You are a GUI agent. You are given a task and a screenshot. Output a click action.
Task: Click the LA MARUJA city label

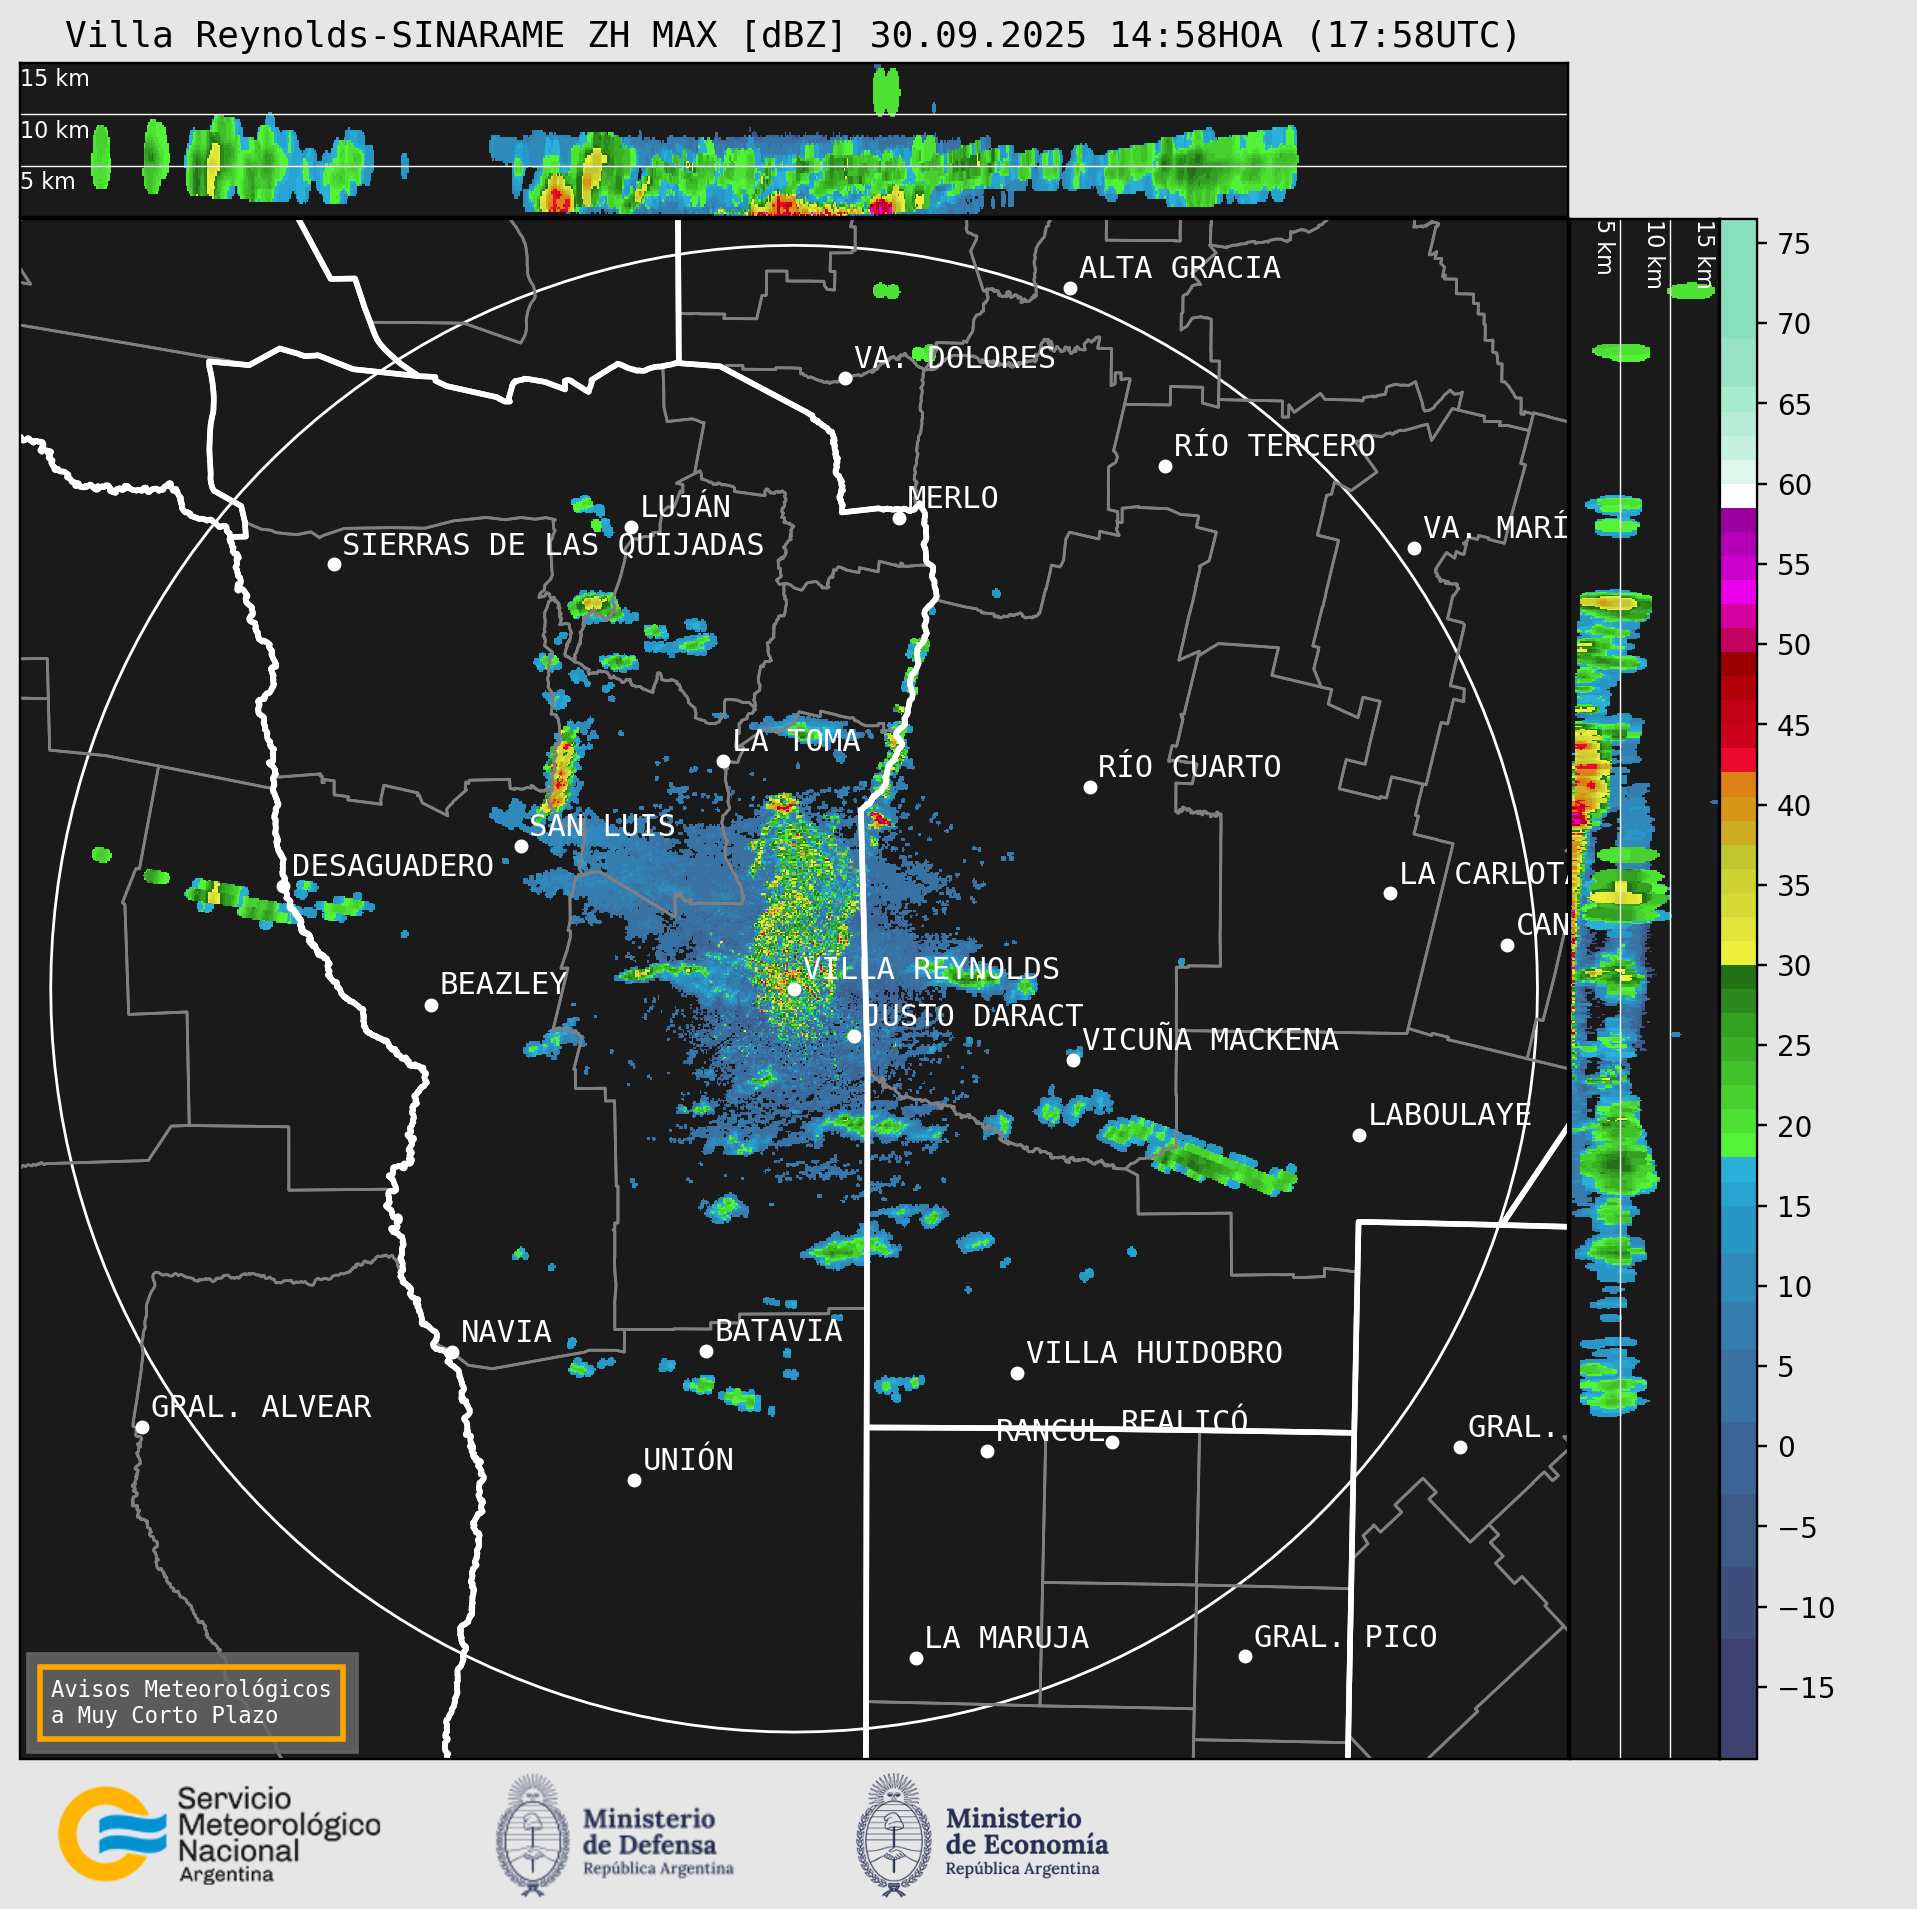[1007, 1638]
